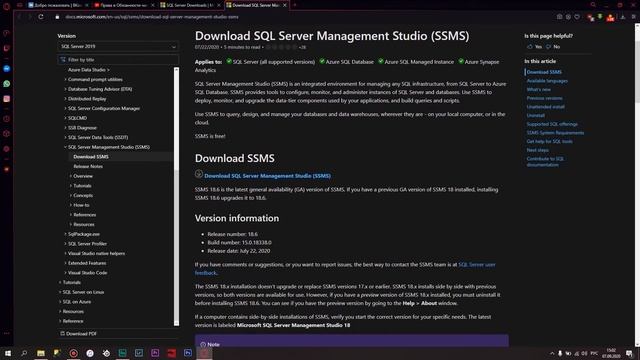This screenshot has height=360, width=640.
Task: Open a new tab with plus button
Action: (x=295, y=5)
